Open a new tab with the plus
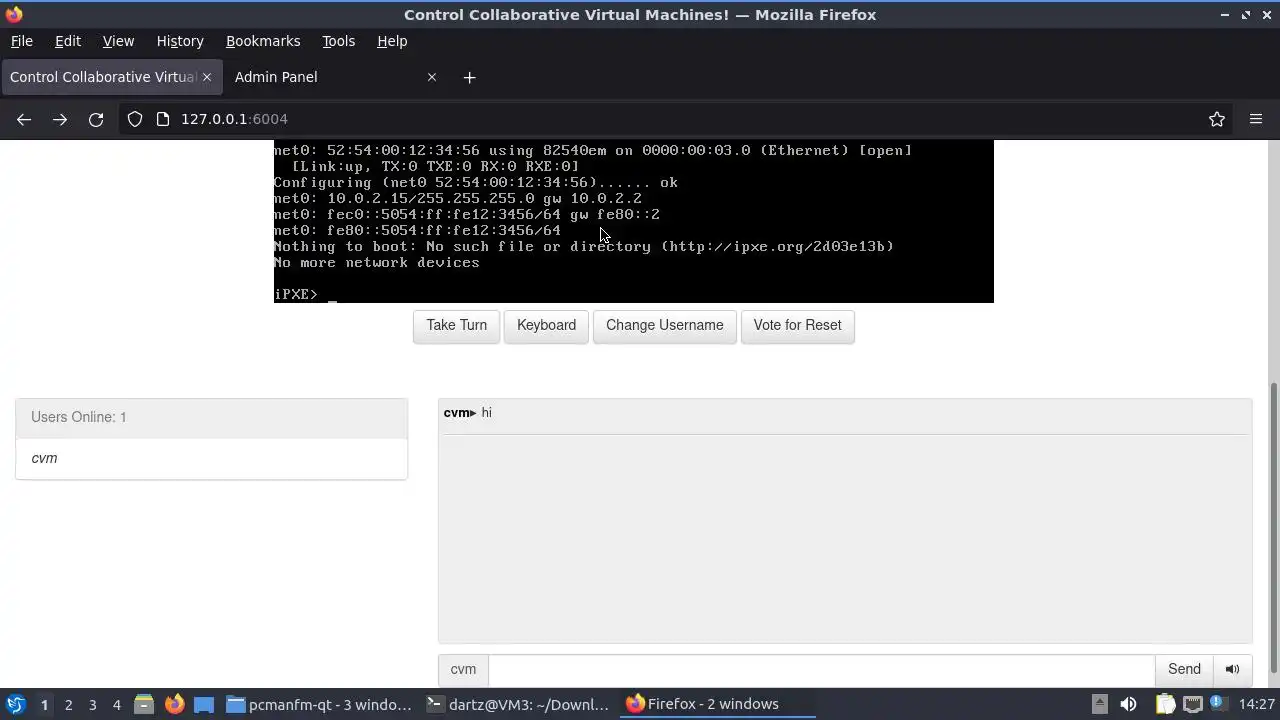 pyautogui.click(x=469, y=77)
